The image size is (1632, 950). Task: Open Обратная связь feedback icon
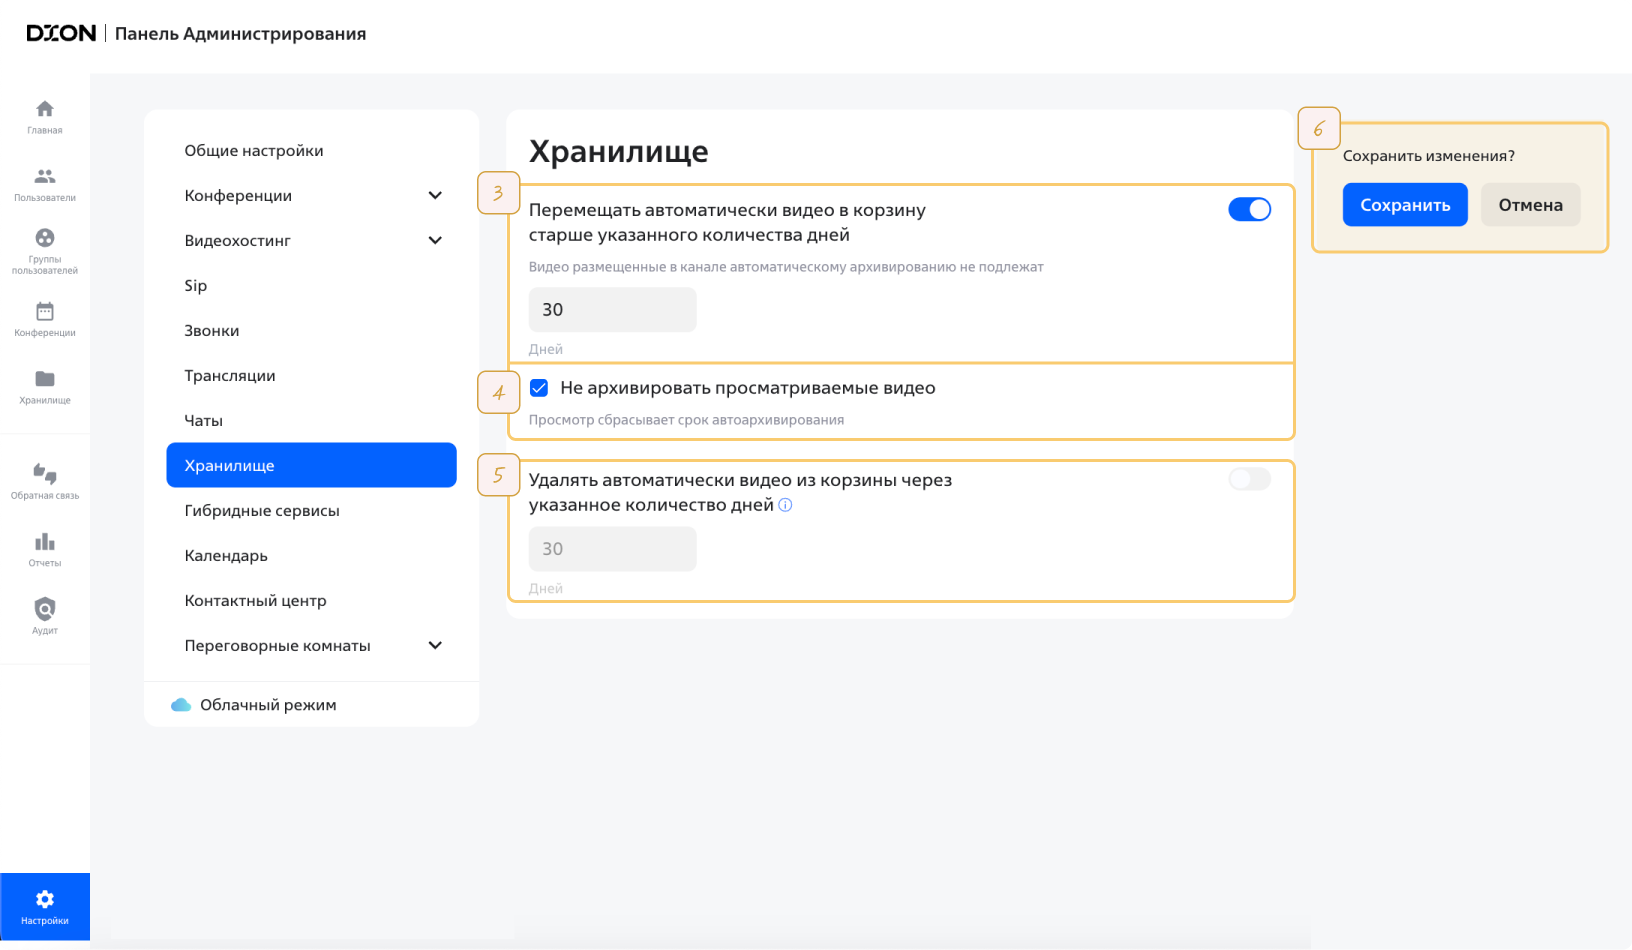[x=45, y=473]
